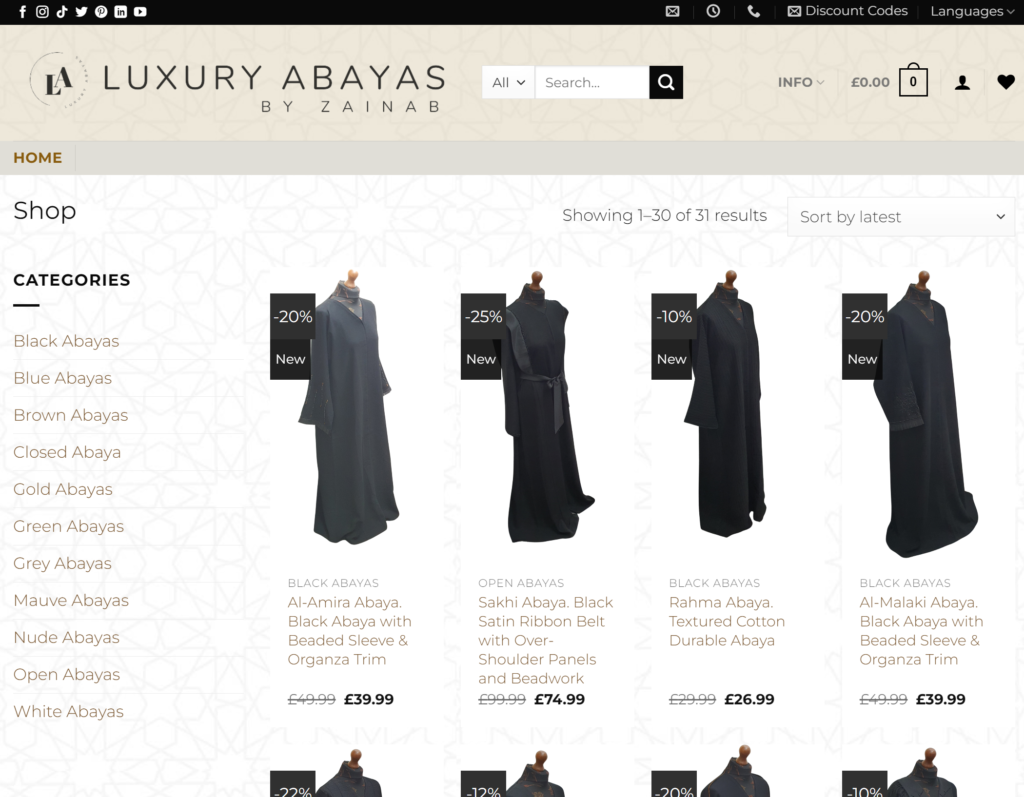Open the 'Sort by latest' dropdown
1024x797 pixels.
pos(899,216)
